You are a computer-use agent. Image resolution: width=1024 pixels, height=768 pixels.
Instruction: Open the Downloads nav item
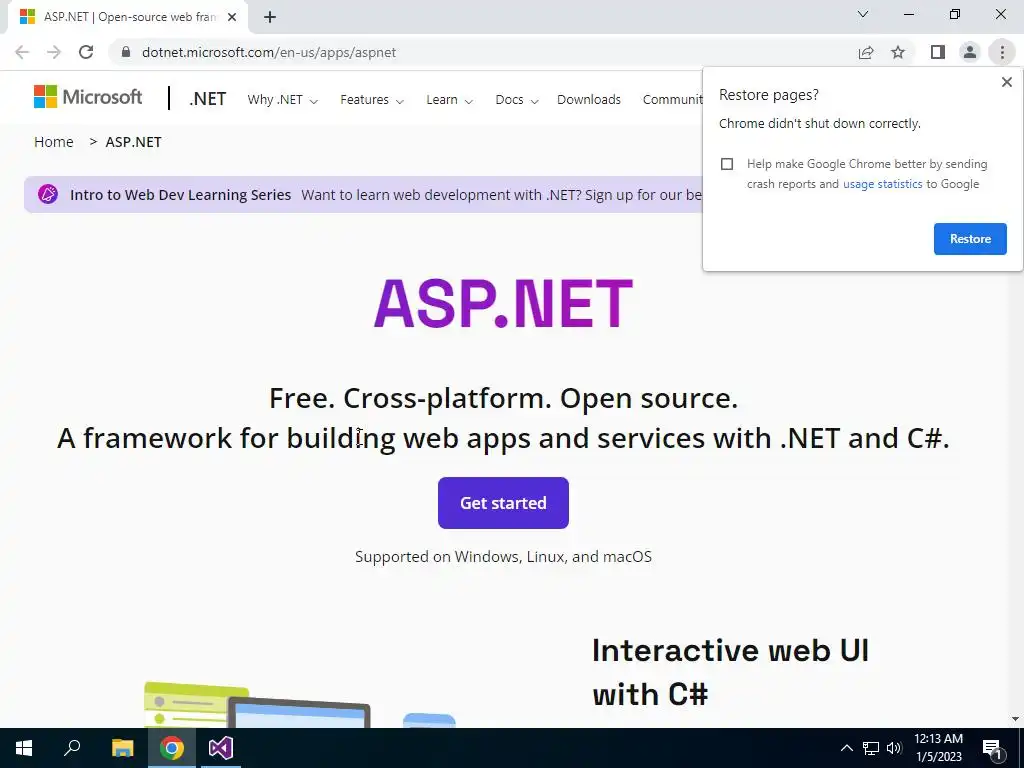pos(589,100)
